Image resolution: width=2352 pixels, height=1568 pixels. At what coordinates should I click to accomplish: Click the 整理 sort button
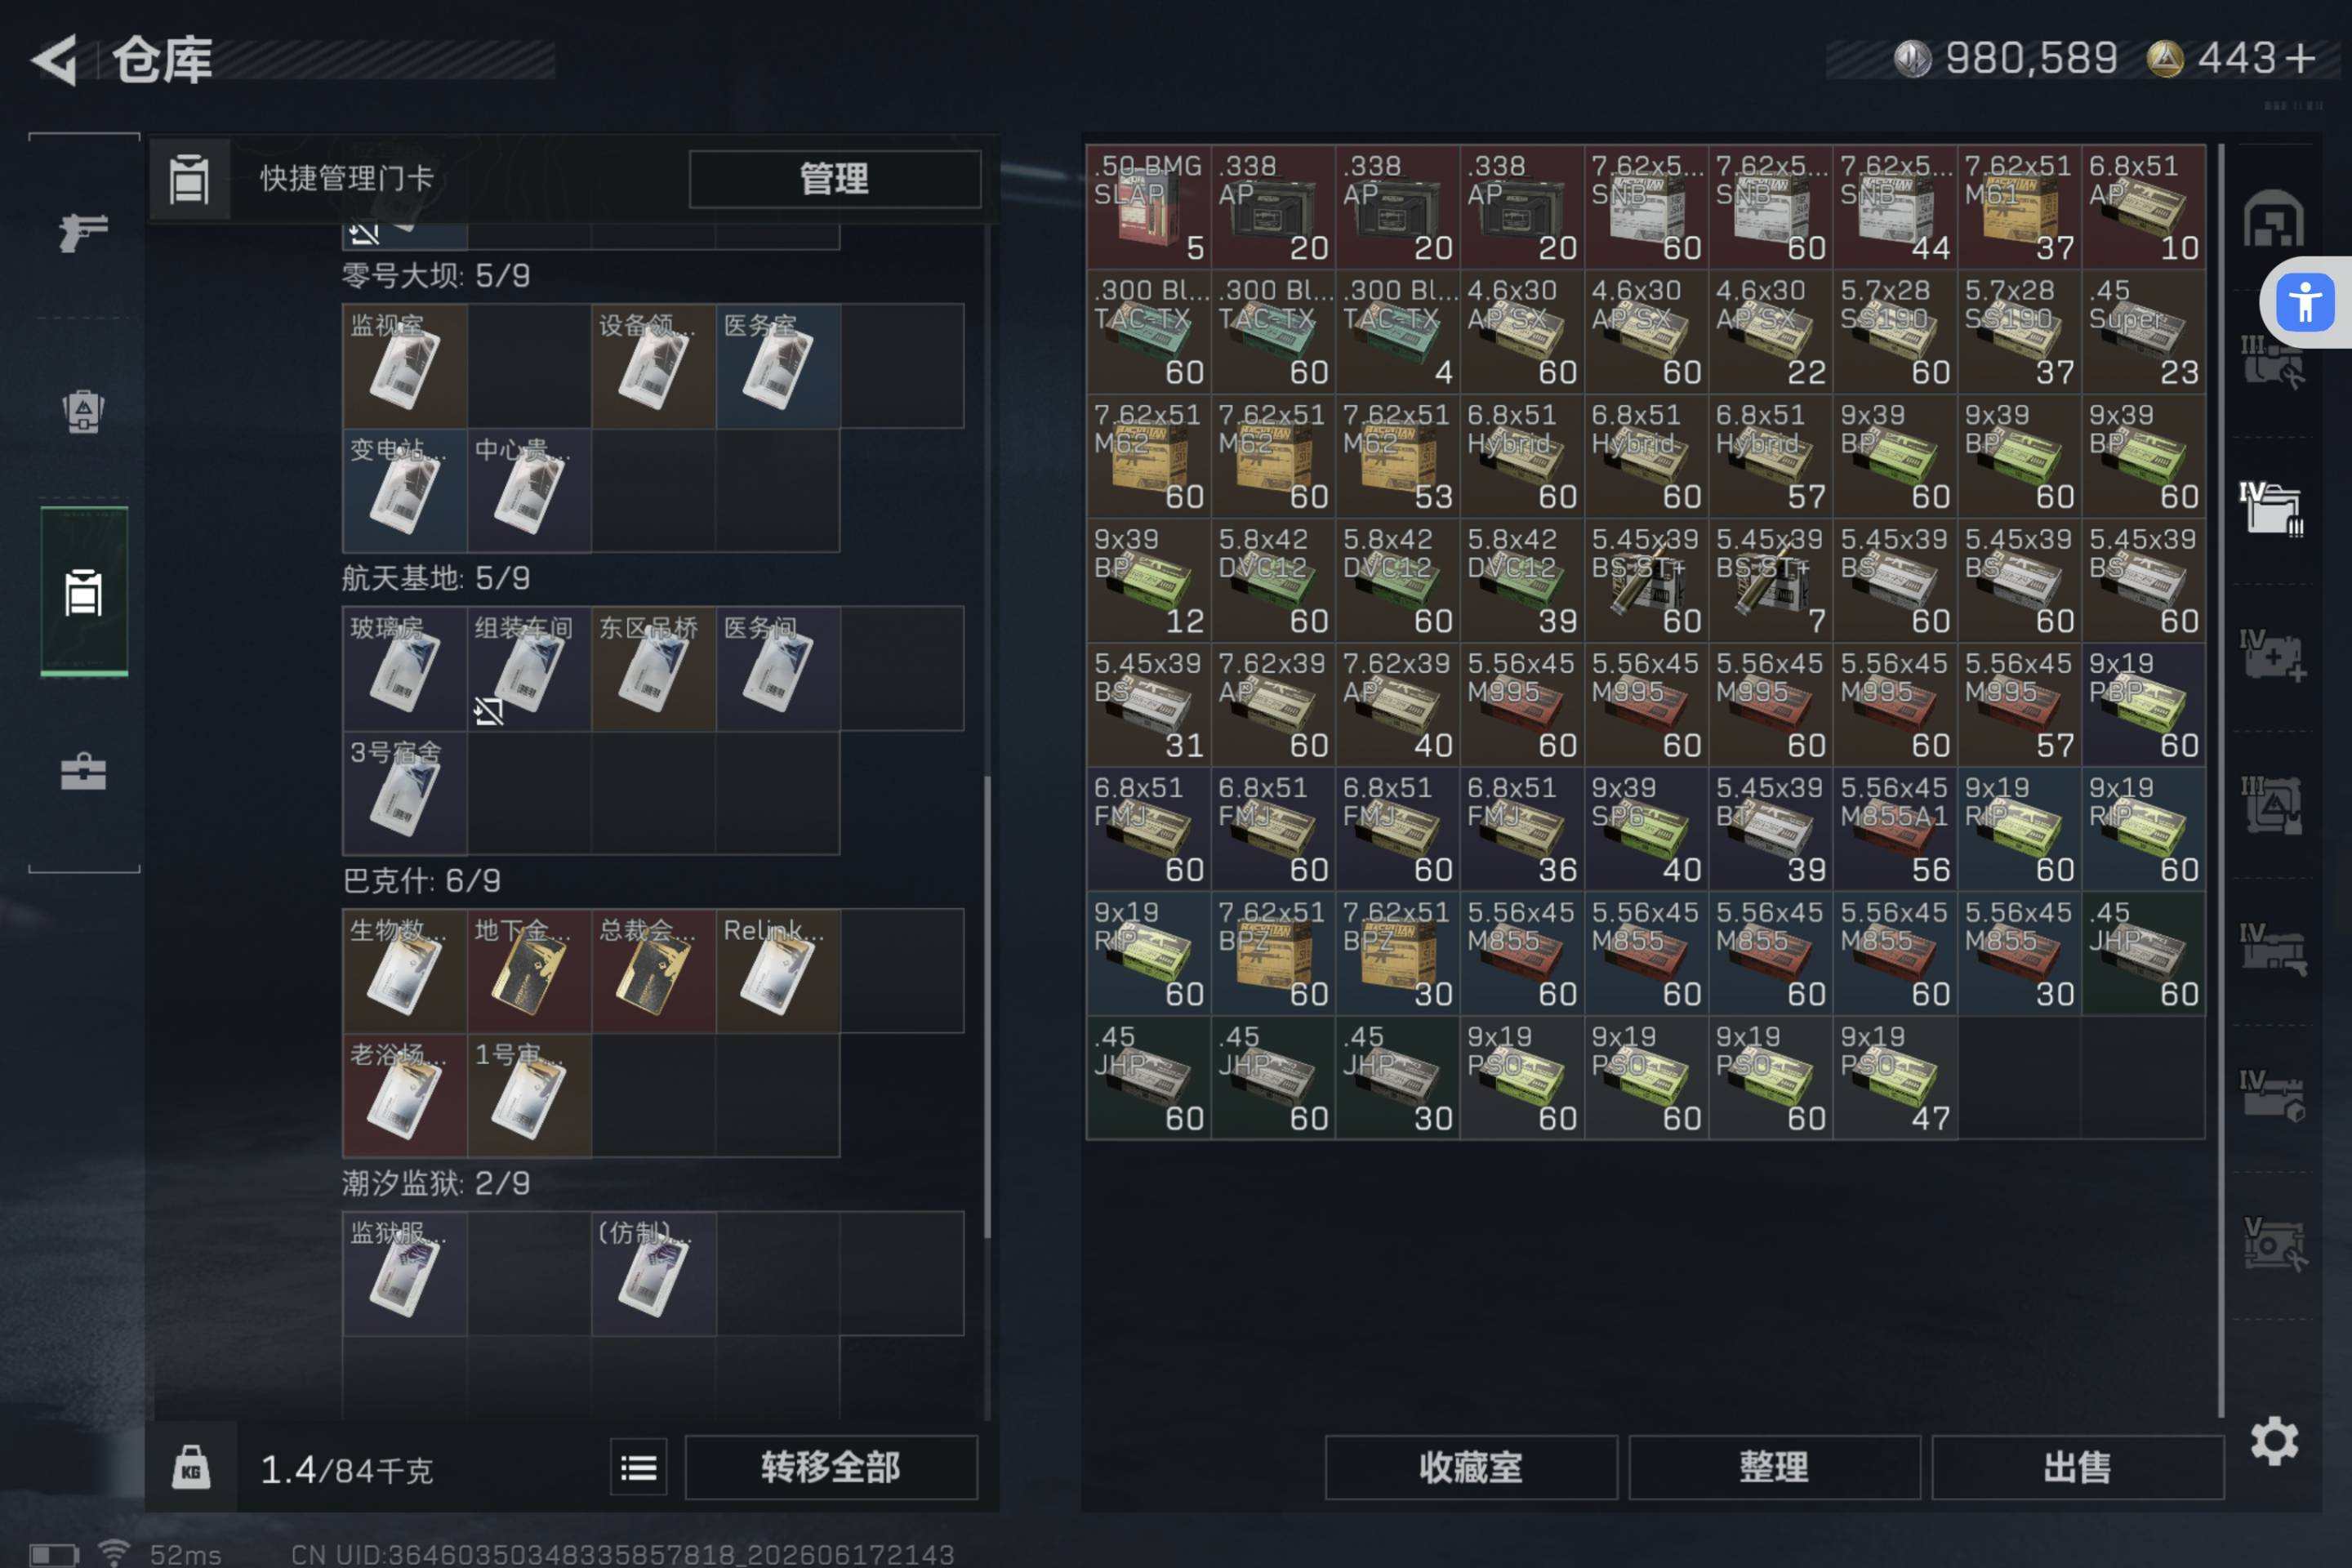coord(1774,1468)
